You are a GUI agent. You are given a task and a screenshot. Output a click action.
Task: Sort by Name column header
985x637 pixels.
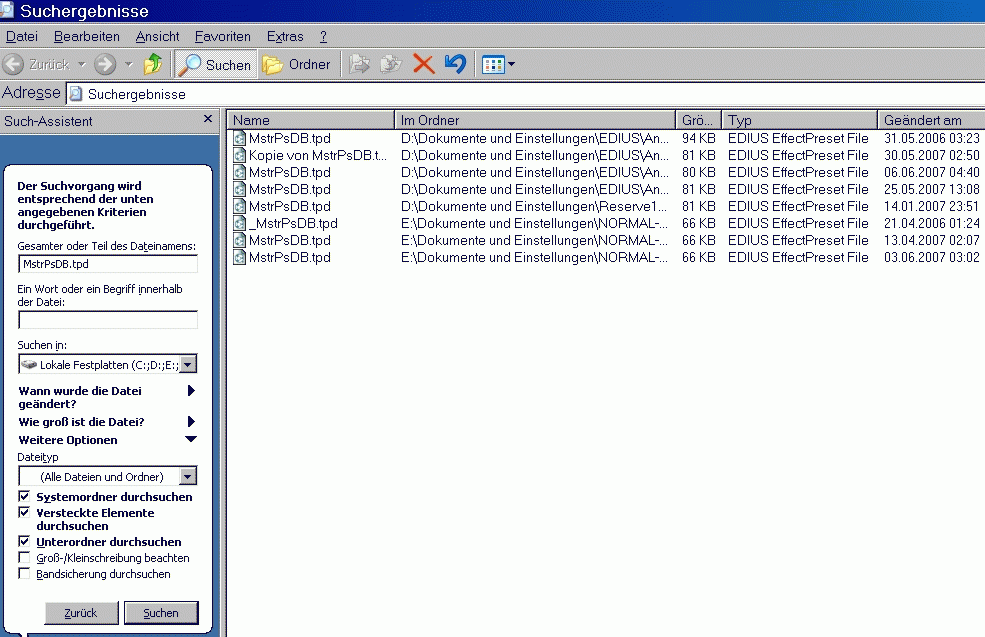click(311, 120)
